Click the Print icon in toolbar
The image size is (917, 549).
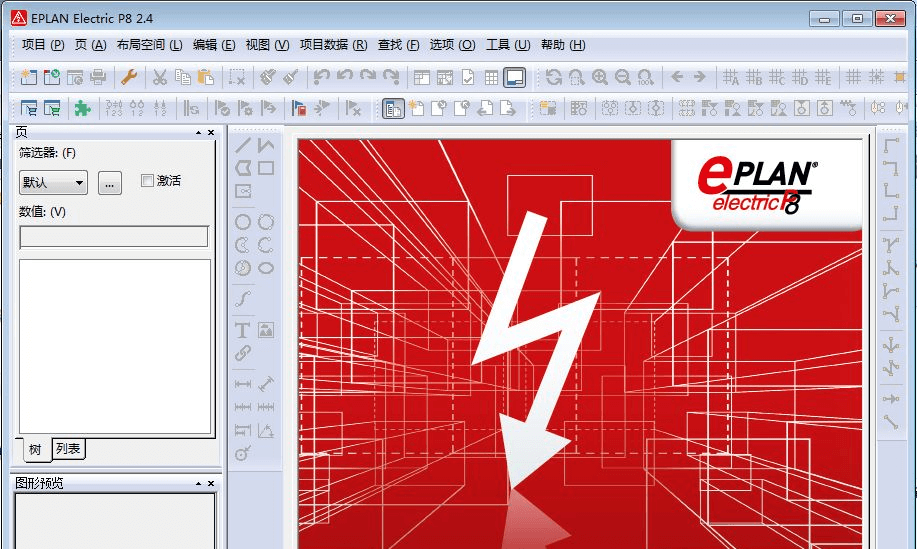[x=98, y=77]
